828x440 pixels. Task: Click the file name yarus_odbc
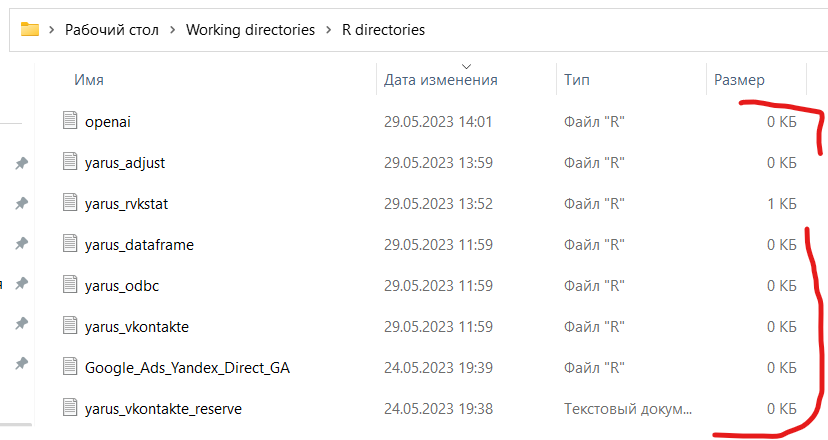click(122, 286)
